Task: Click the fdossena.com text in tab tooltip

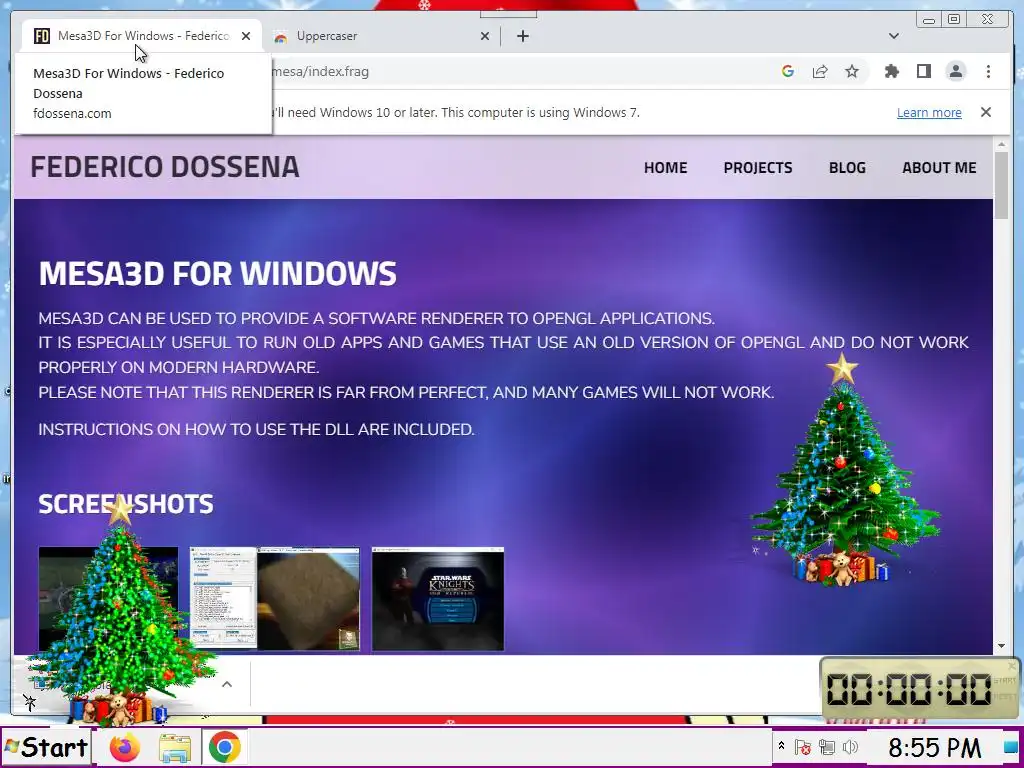Action: tap(72, 113)
